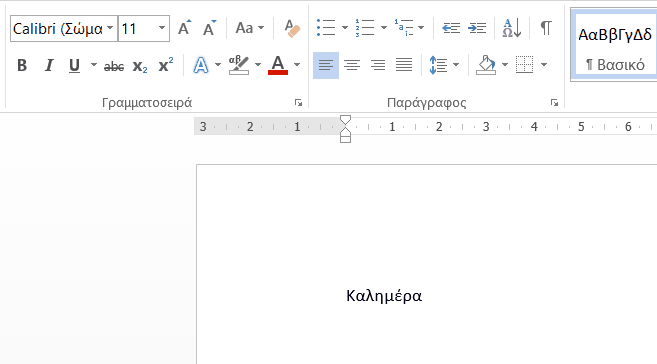Toggle underline formatting
657x364 pixels.
pyautogui.click(x=74, y=65)
